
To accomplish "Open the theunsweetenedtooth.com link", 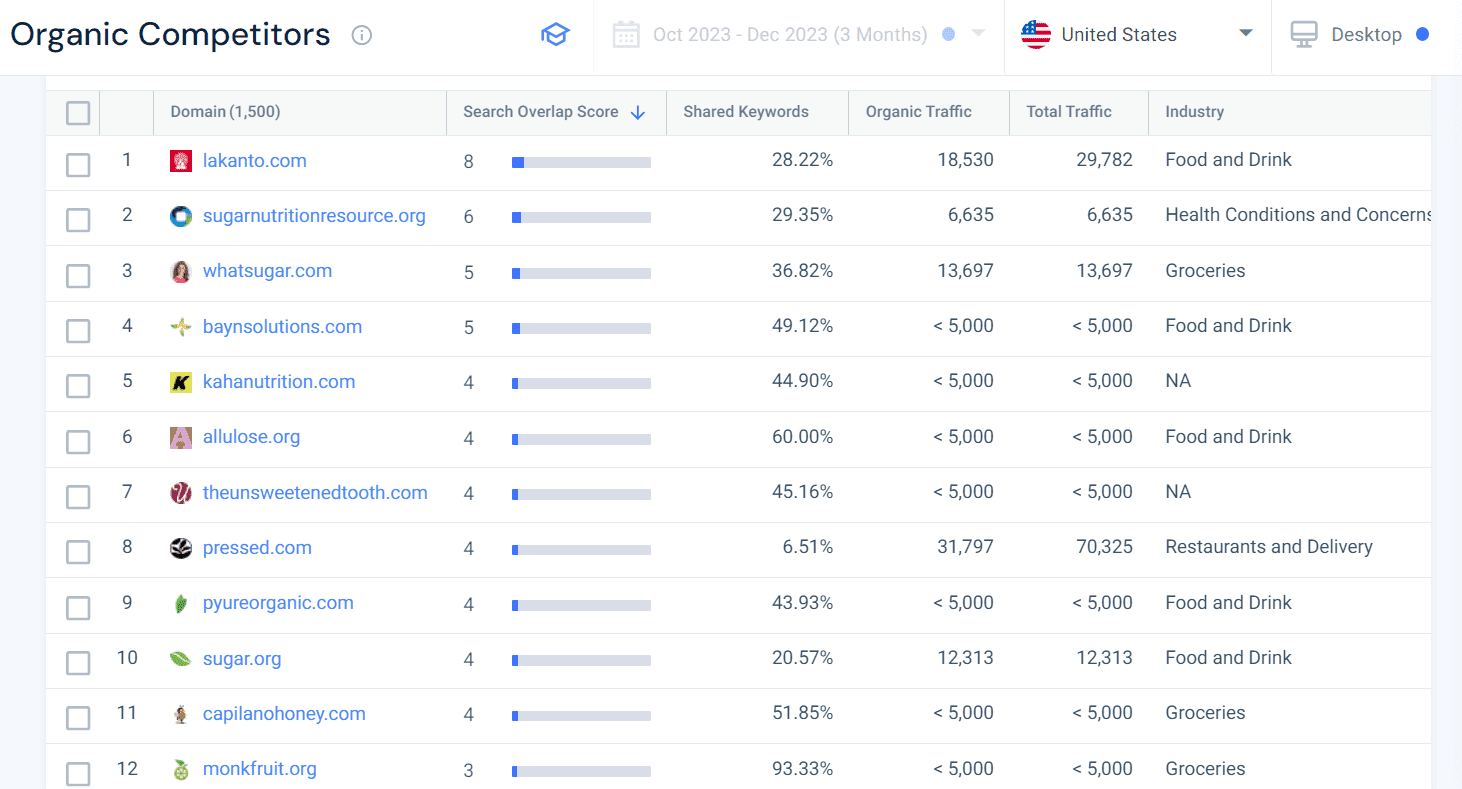I will (315, 493).
